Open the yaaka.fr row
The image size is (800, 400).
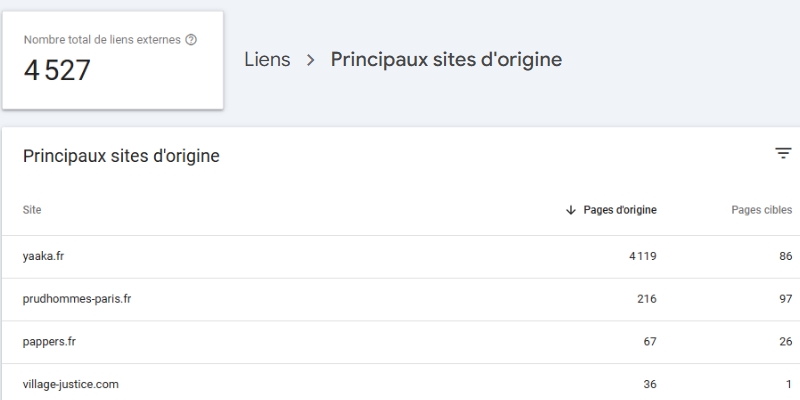tap(44, 256)
